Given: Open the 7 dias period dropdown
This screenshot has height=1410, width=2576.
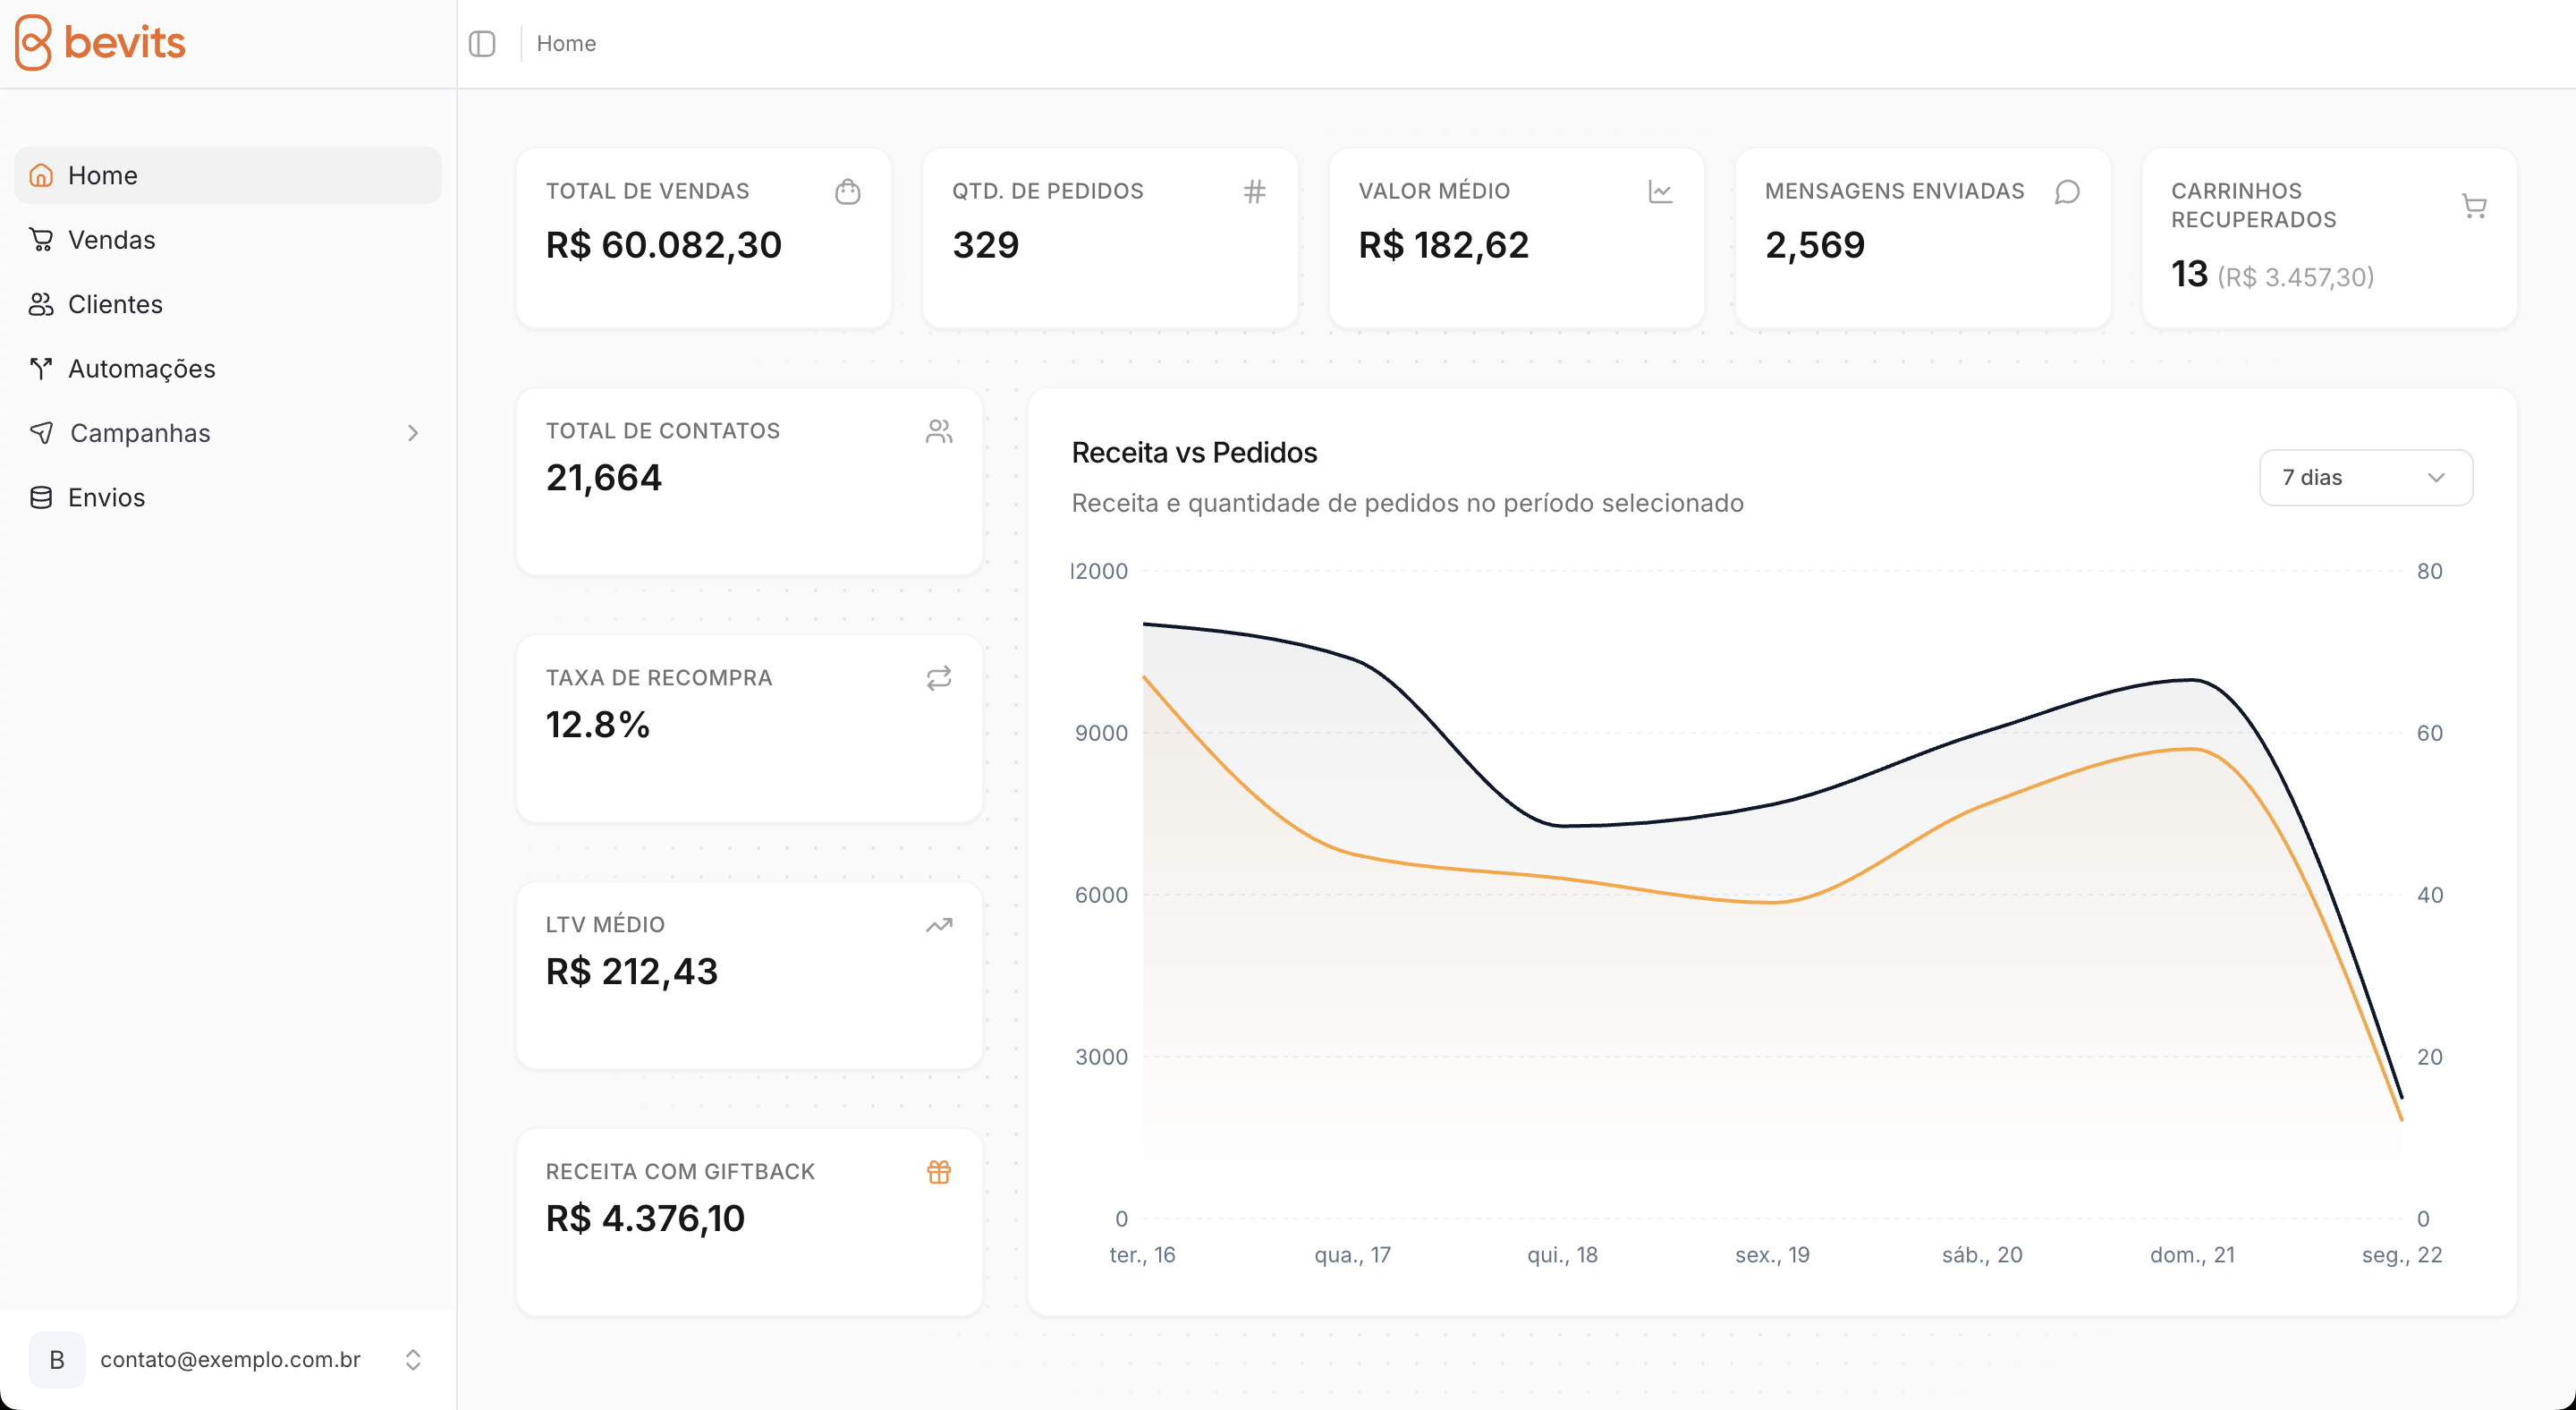Looking at the screenshot, I should click(x=2365, y=478).
